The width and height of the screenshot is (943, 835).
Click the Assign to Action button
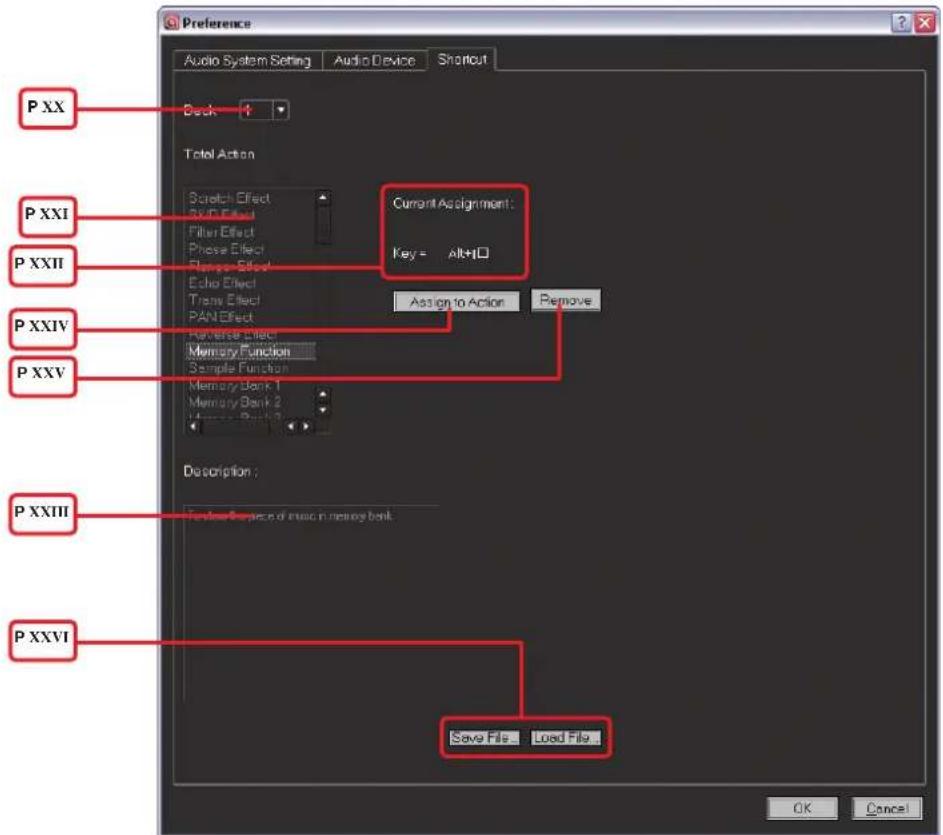(457, 303)
